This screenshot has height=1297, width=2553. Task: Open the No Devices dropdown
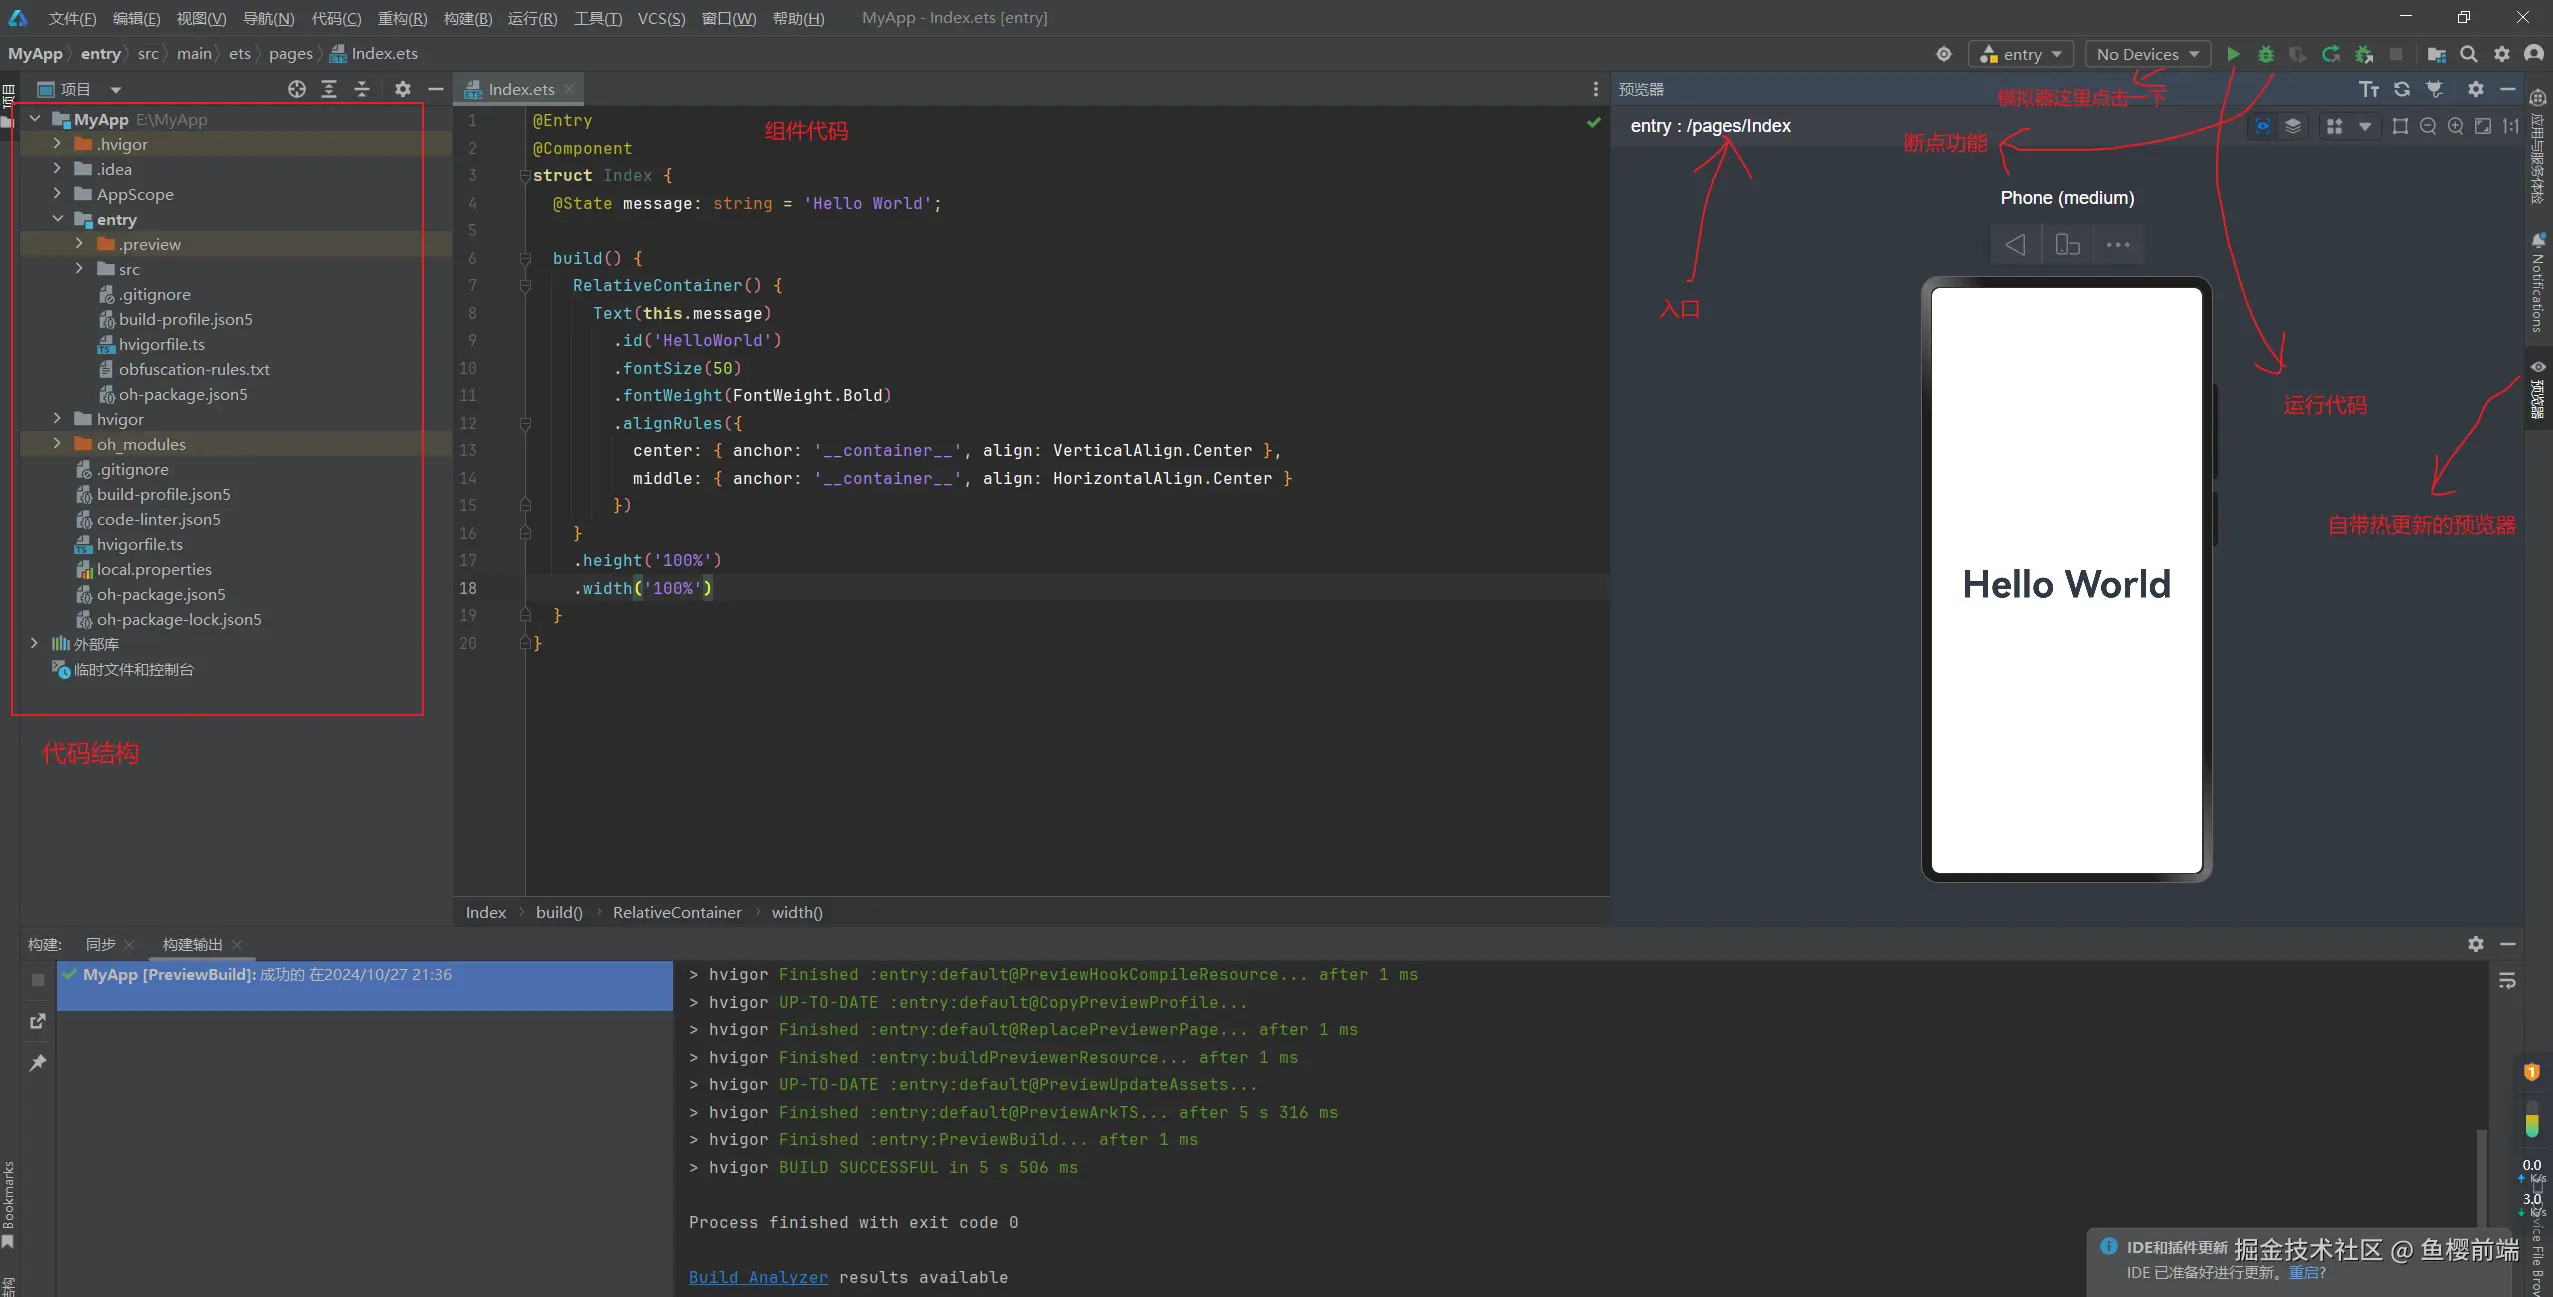click(2147, 54)
